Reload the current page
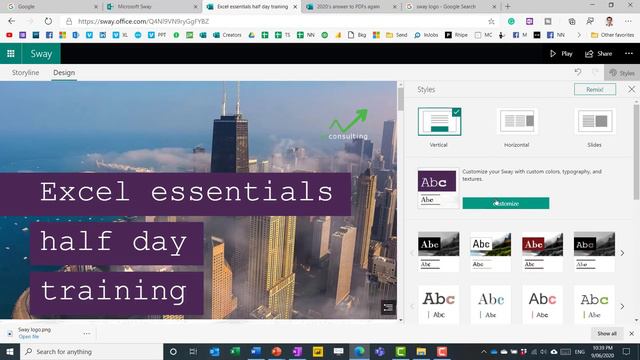The height and width of the screenshot is (360, 640). [x=48, y=21]
